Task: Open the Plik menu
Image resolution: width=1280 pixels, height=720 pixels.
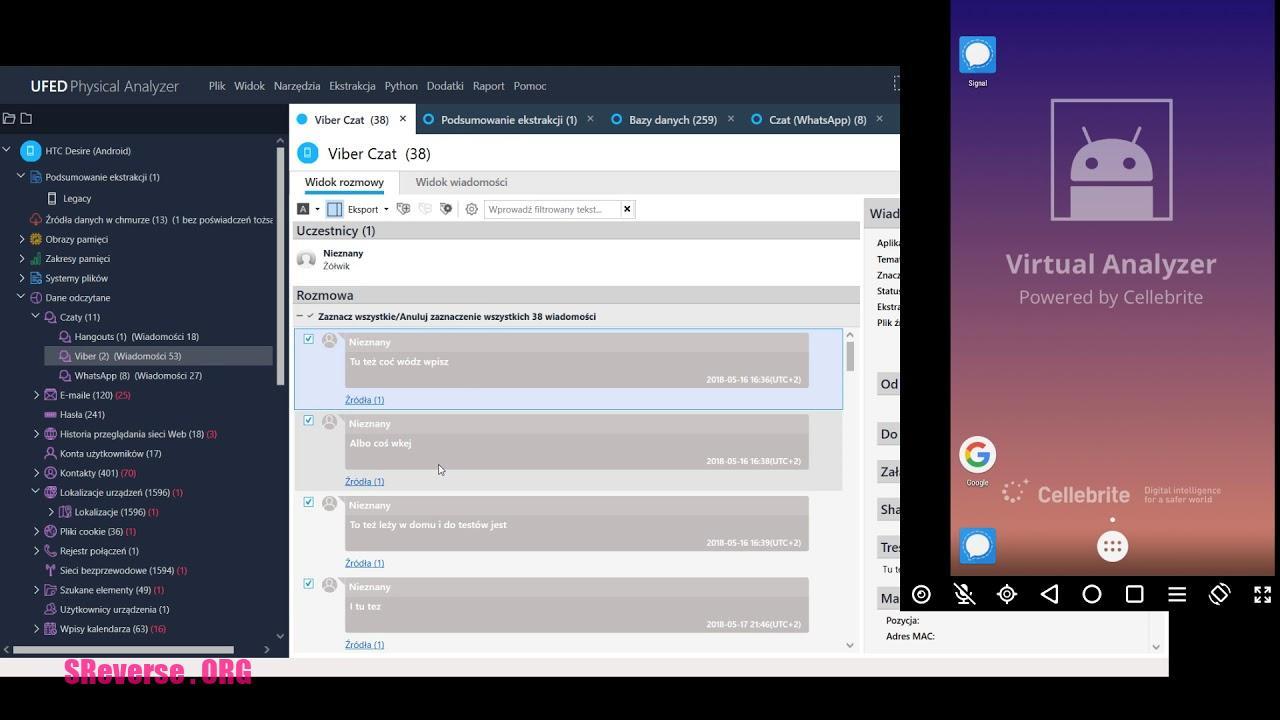Action: [x=217, y=86]
